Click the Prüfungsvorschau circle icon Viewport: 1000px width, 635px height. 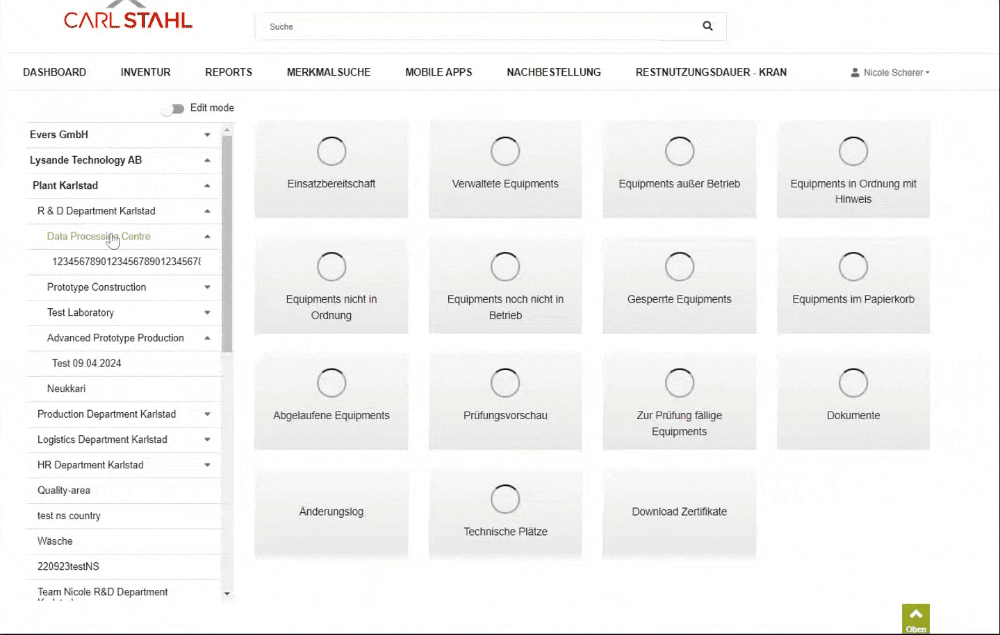[x=505, y=382]
